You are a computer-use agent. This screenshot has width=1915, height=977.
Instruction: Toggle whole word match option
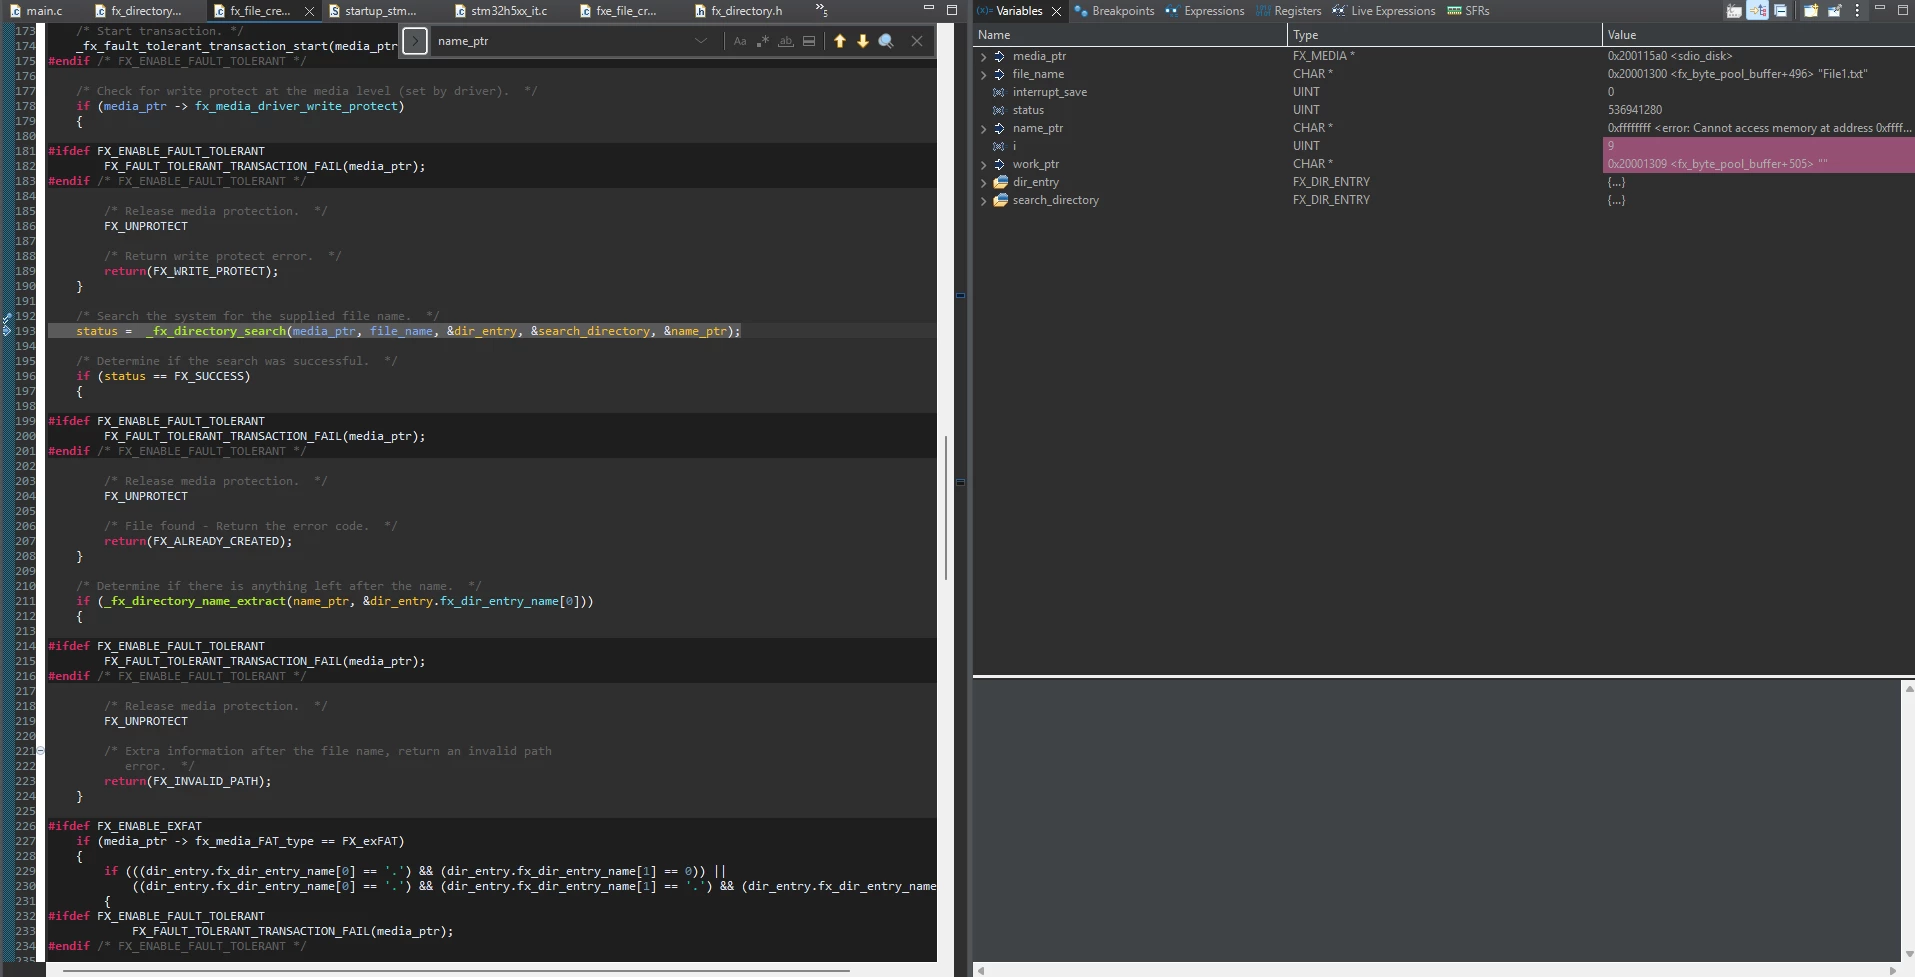[786, 41]
